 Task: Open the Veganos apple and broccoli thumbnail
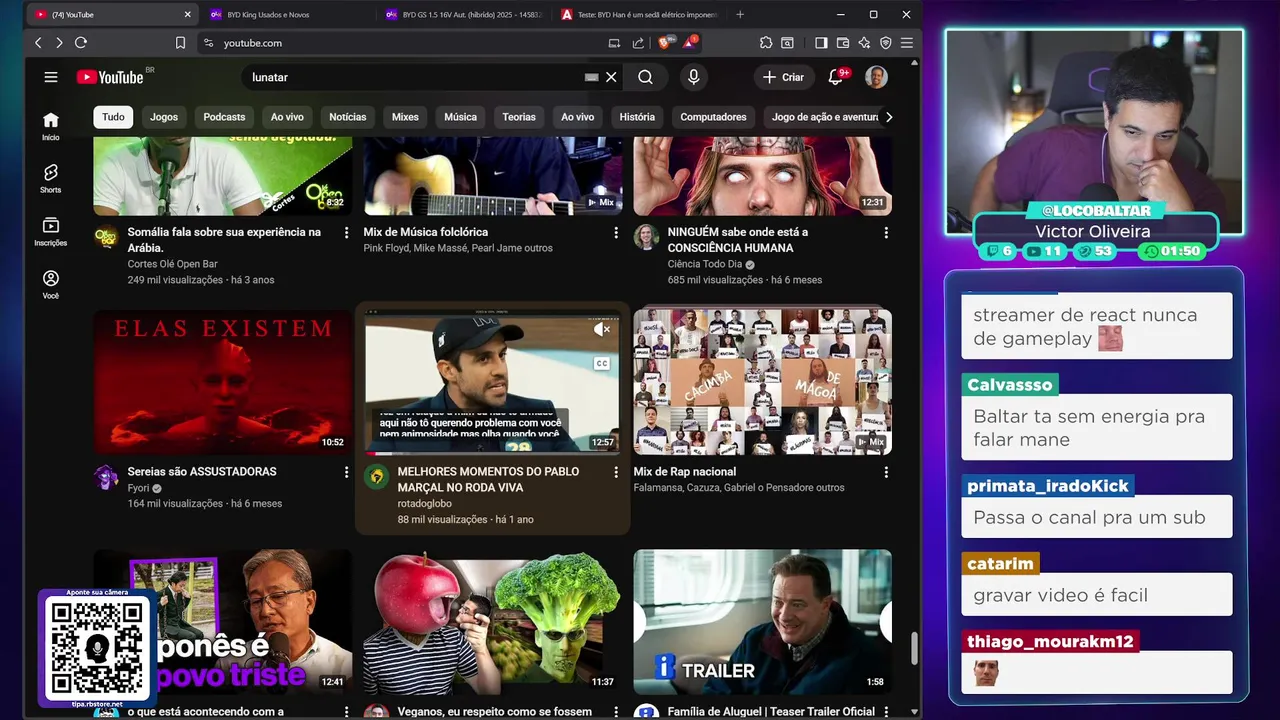(493, 622)
